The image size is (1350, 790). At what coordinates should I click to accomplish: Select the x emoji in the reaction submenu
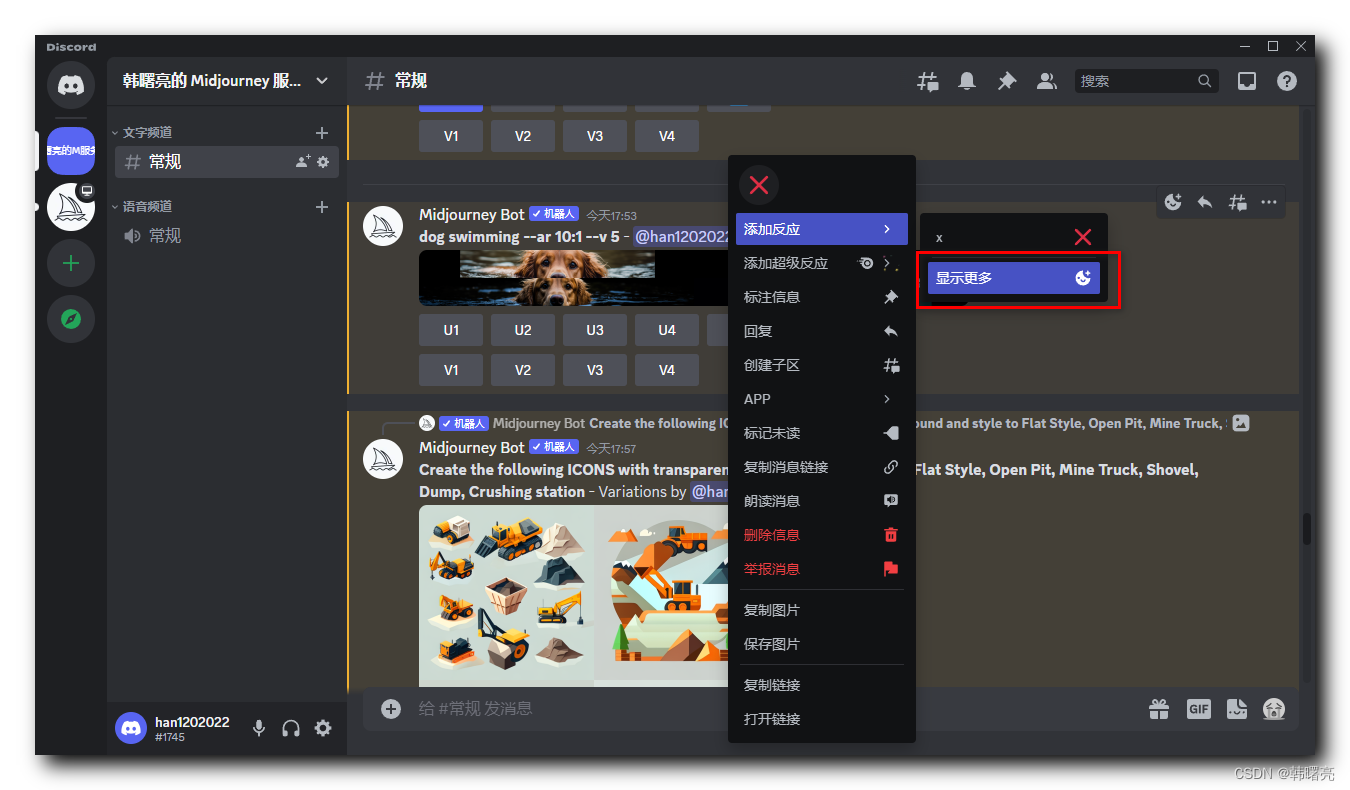(1014, 237)
